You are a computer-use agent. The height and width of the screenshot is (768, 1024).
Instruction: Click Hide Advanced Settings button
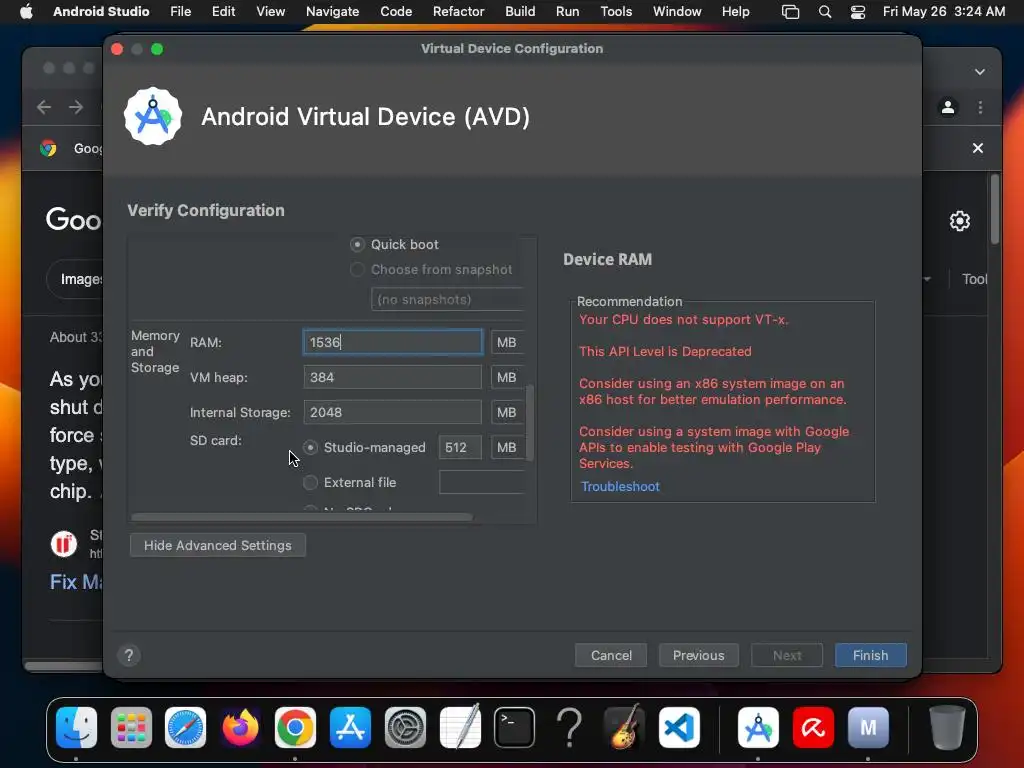217,545
